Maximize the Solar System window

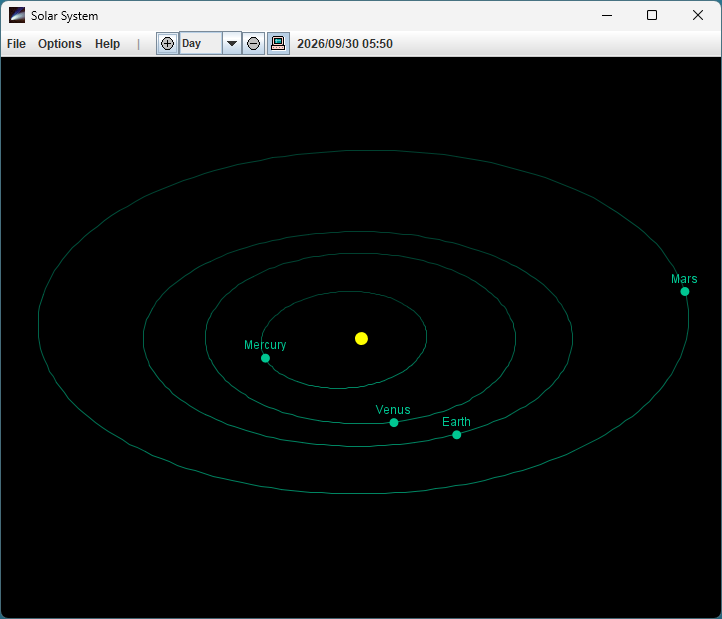coord(652,15)
